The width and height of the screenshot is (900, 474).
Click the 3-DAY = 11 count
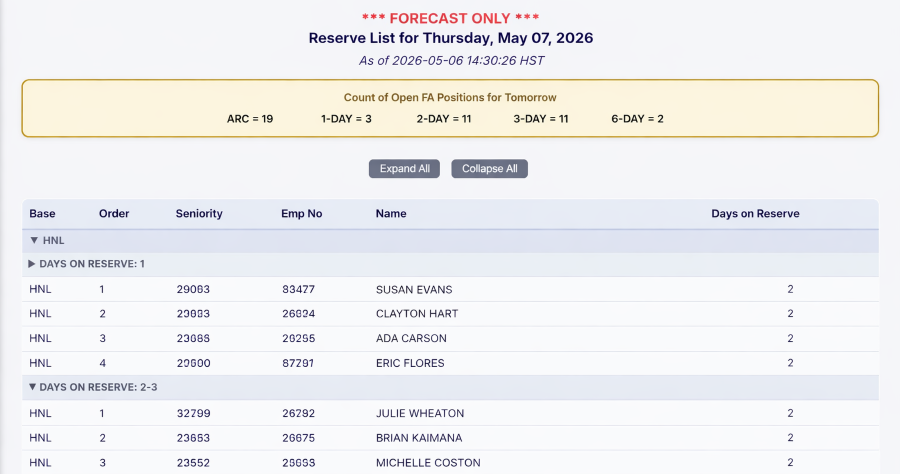(x=541, y=119)
